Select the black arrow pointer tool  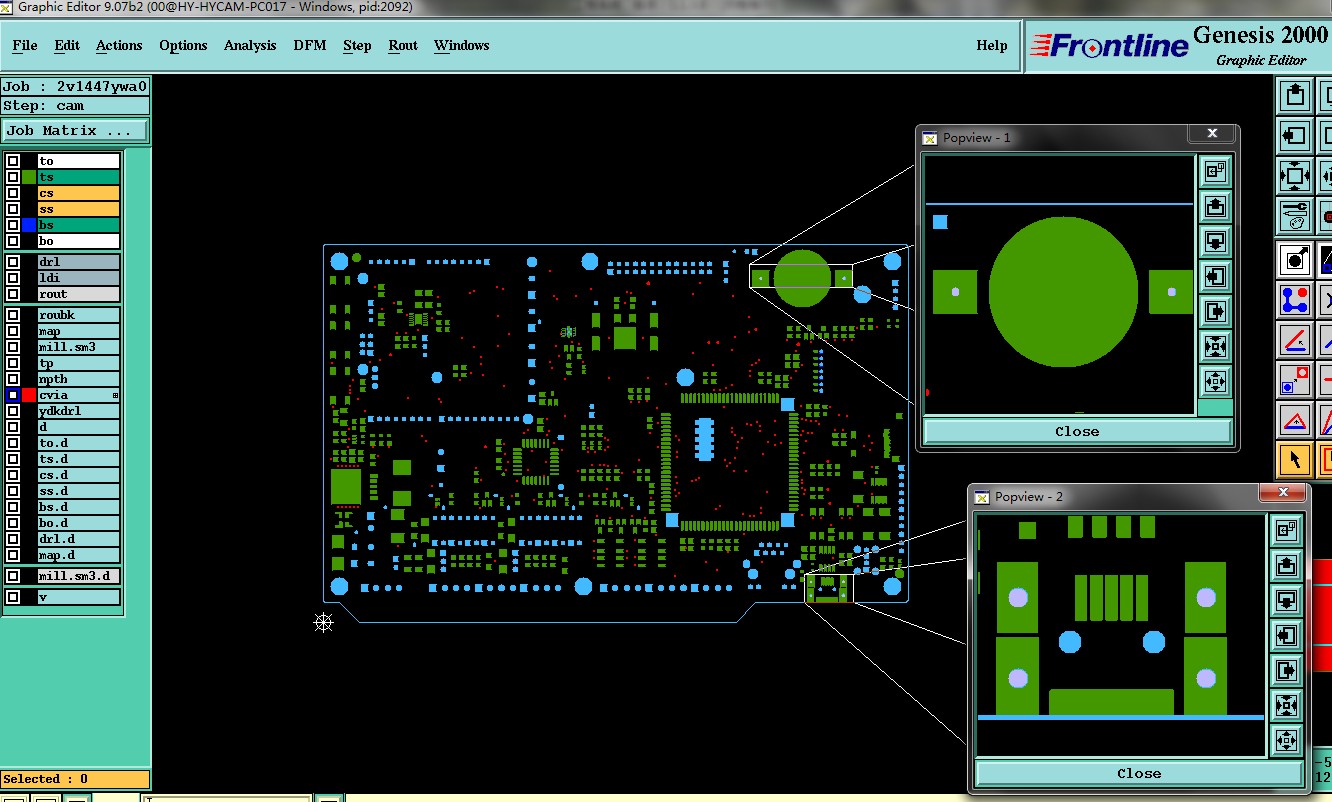1296,460
